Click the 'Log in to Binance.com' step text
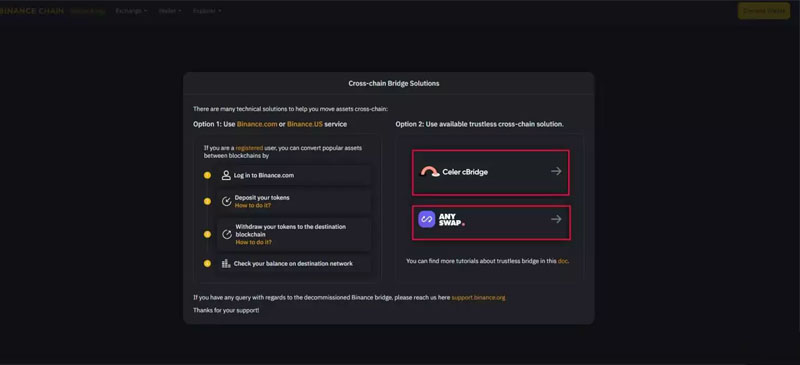The image size is (800, 365). click(264, 175)
